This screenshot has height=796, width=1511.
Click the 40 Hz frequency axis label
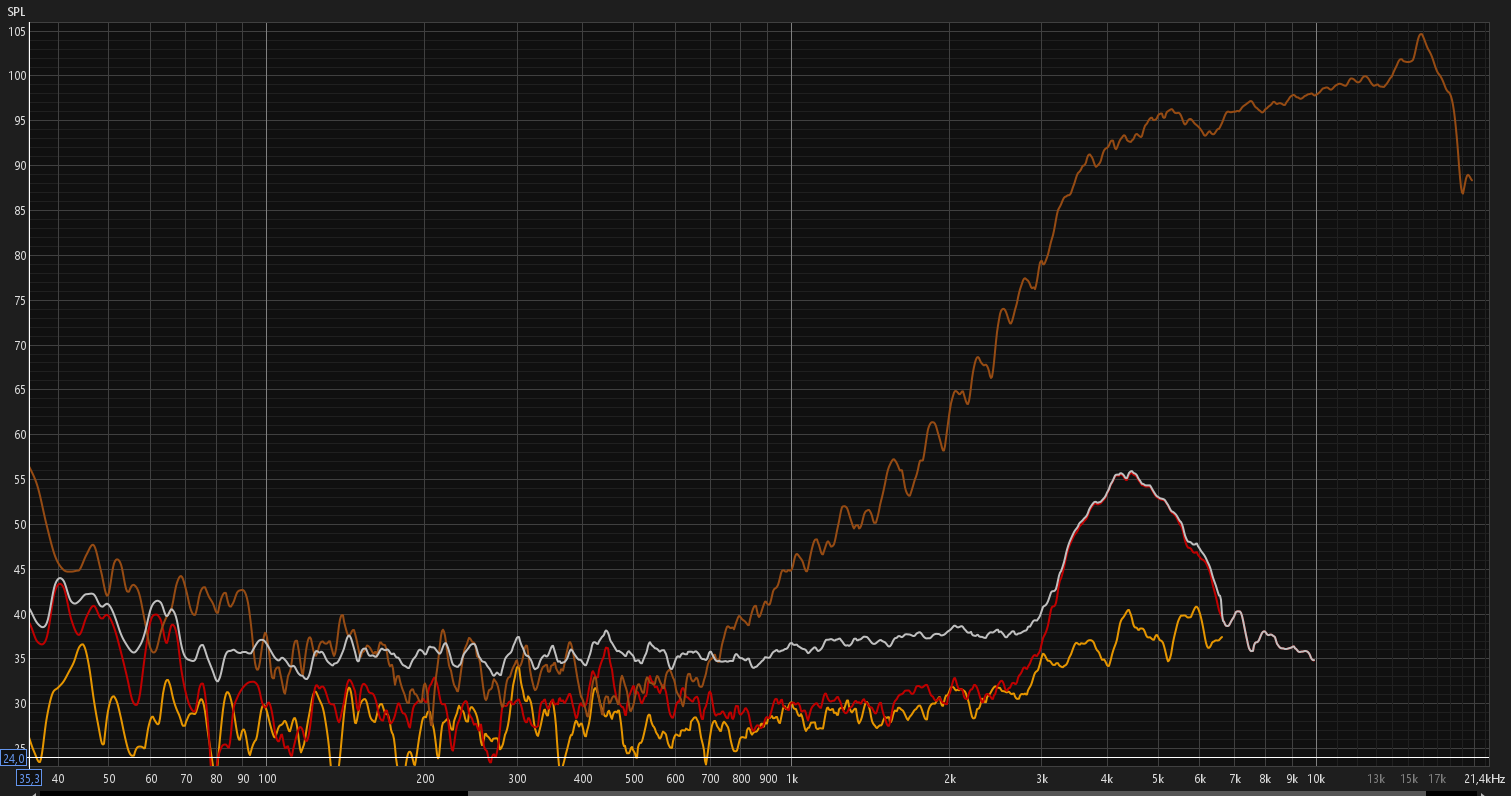(58, 778)
